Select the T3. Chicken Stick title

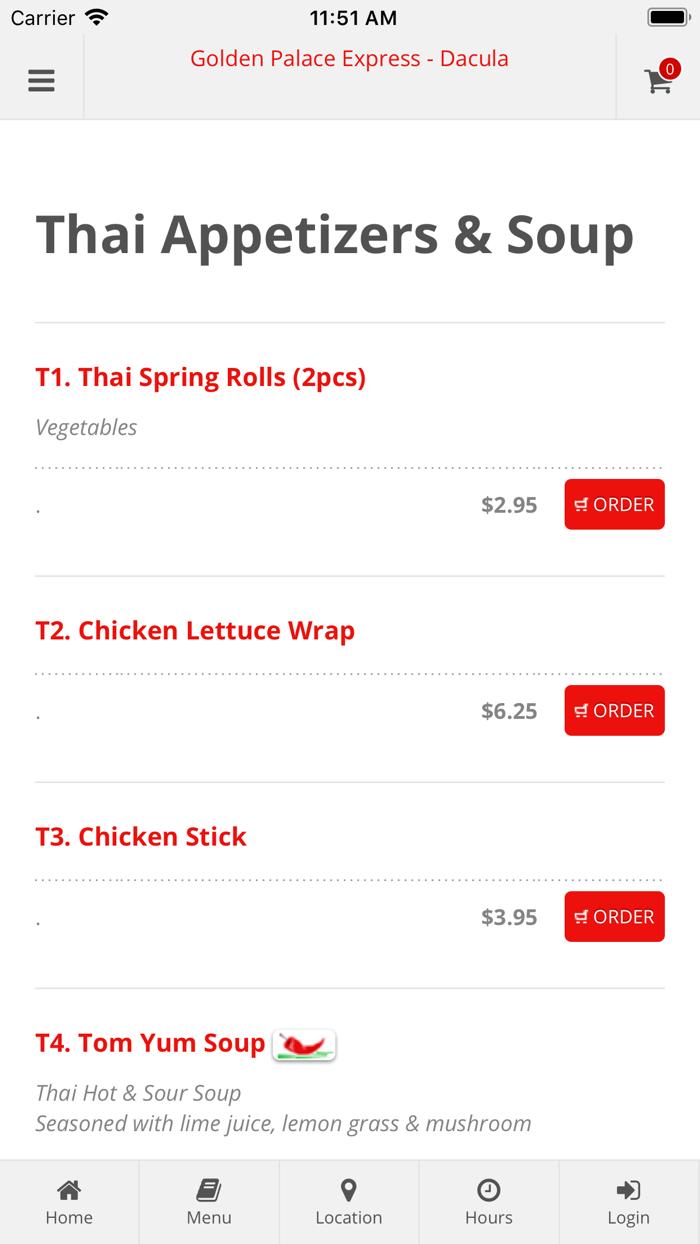(x=141, y=837)
